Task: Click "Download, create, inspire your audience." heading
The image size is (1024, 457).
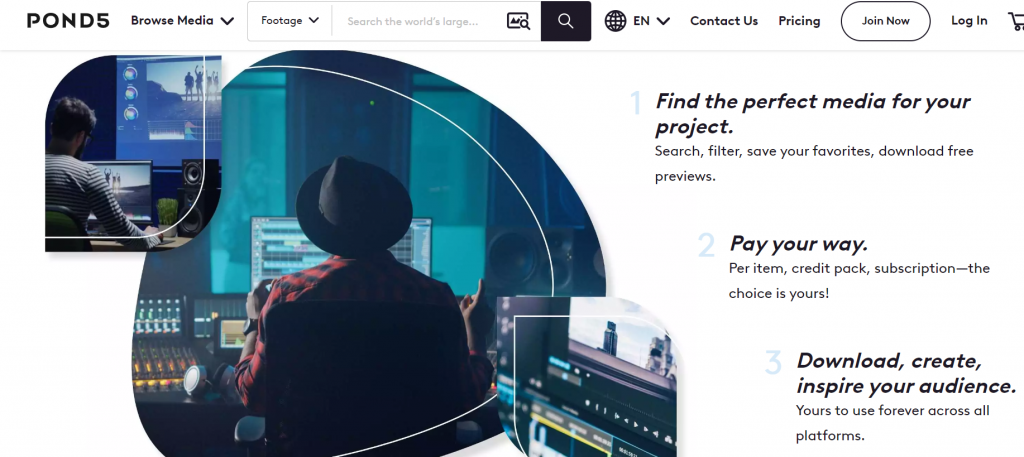Action: 906,373
